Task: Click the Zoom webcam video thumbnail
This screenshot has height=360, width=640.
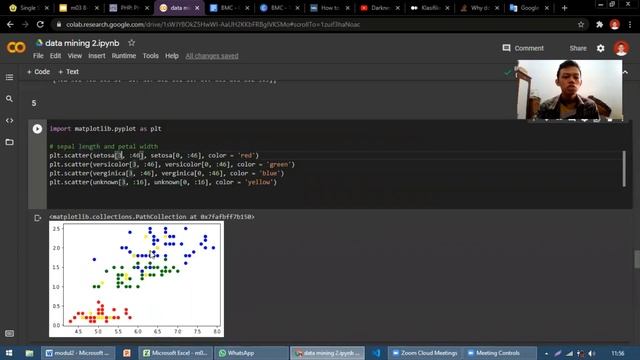Action: 570,90
